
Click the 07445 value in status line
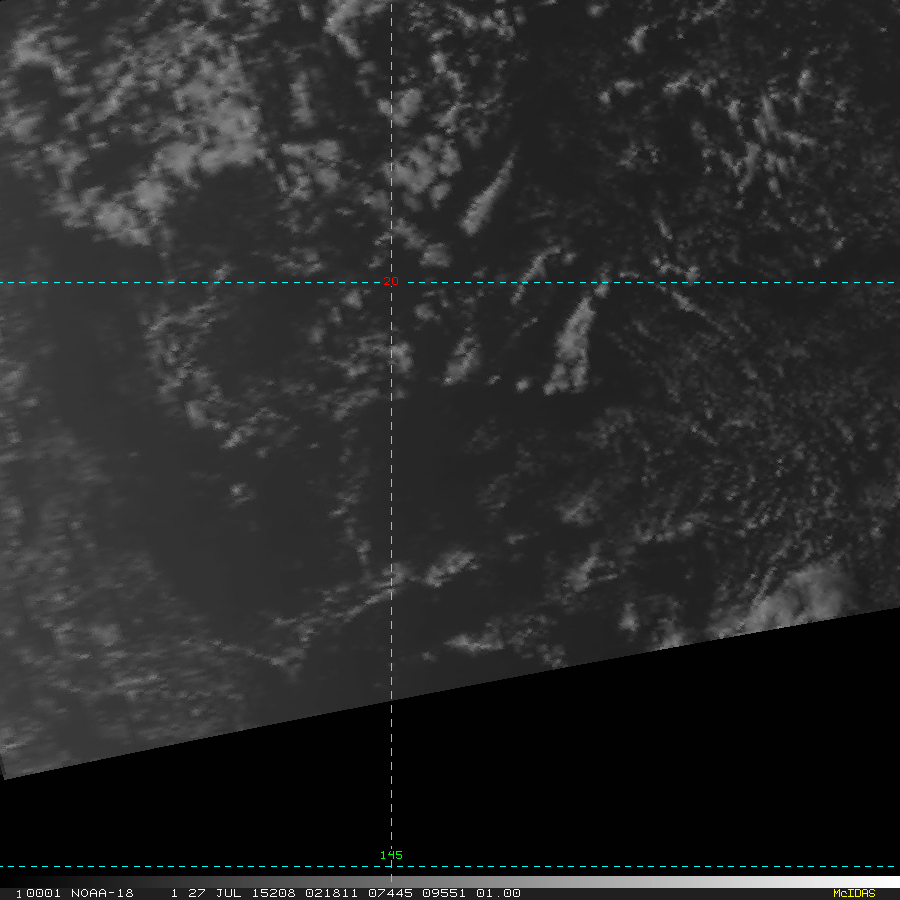point(360,893)
